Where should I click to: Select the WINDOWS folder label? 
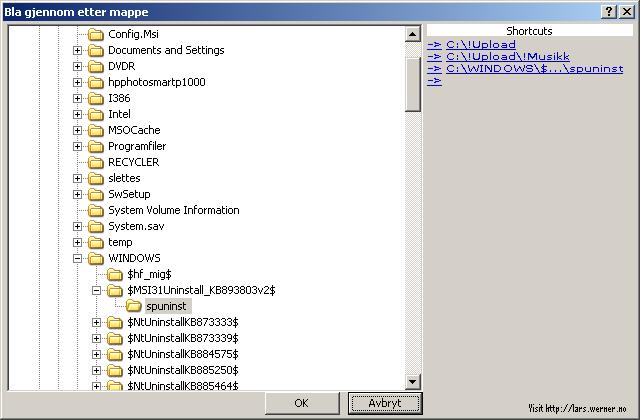point(134,258)
